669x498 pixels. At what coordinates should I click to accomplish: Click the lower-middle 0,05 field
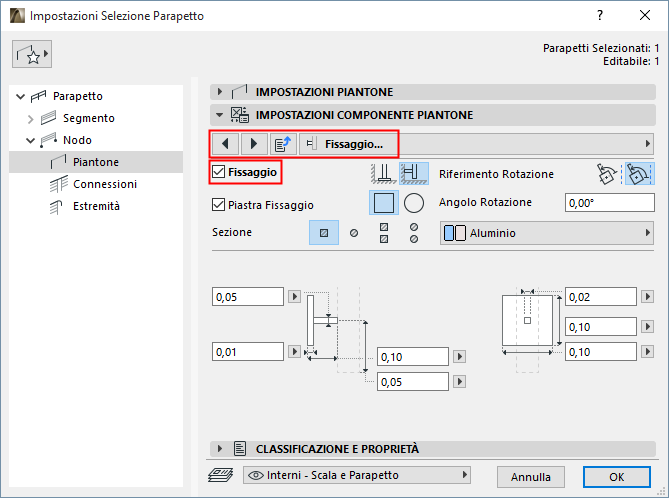click(413, 382)
